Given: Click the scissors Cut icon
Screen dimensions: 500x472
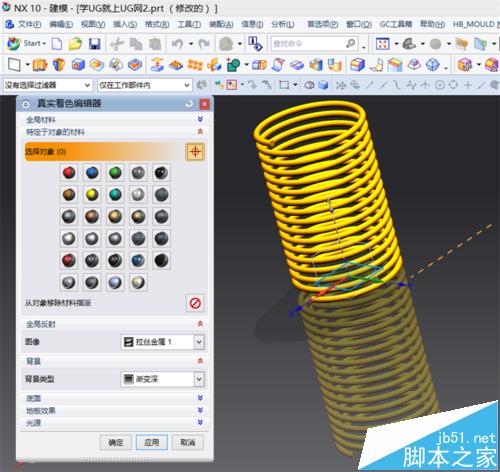Looking at the screenshot, I should (x=117, y=44).
